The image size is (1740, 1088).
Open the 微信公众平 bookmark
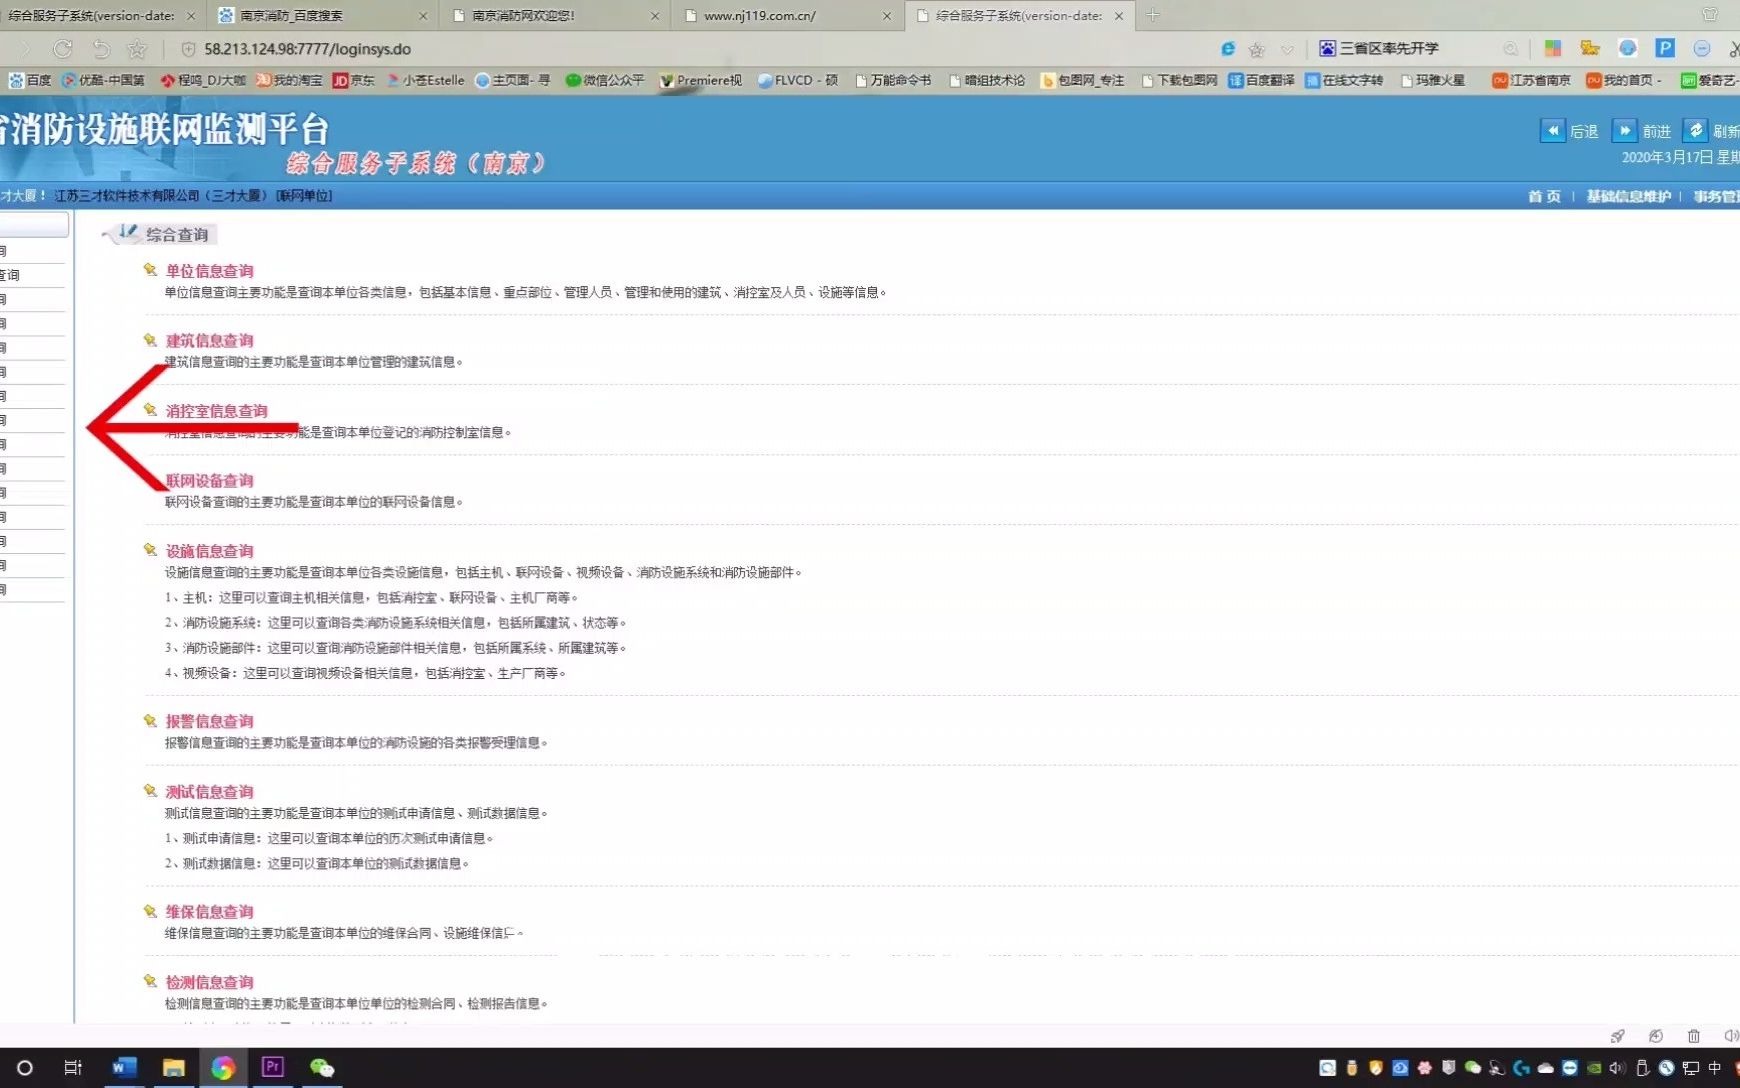click(605, 80)
